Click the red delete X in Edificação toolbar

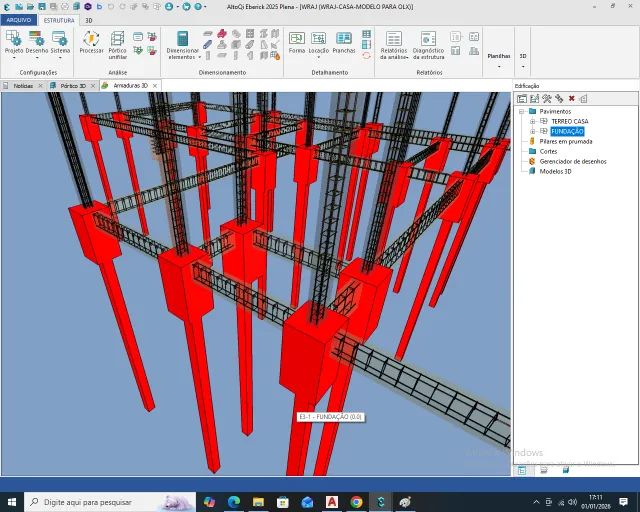click(571, 98)
